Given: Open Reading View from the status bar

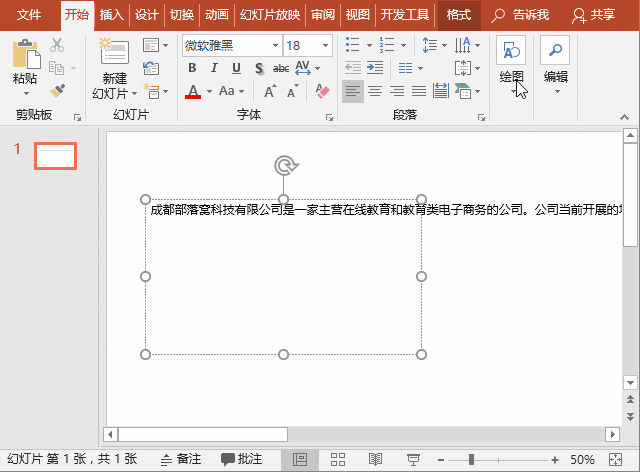Looking at the screenshot, I should [375, 459].
